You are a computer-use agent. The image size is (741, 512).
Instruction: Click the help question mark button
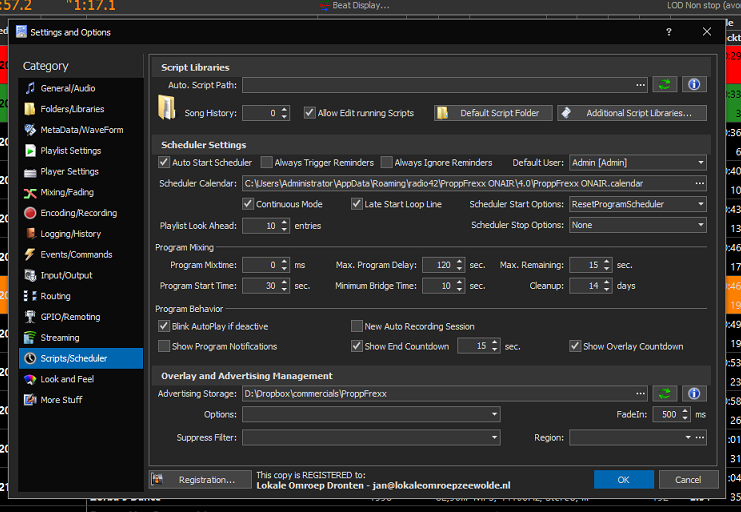[669, 32]
